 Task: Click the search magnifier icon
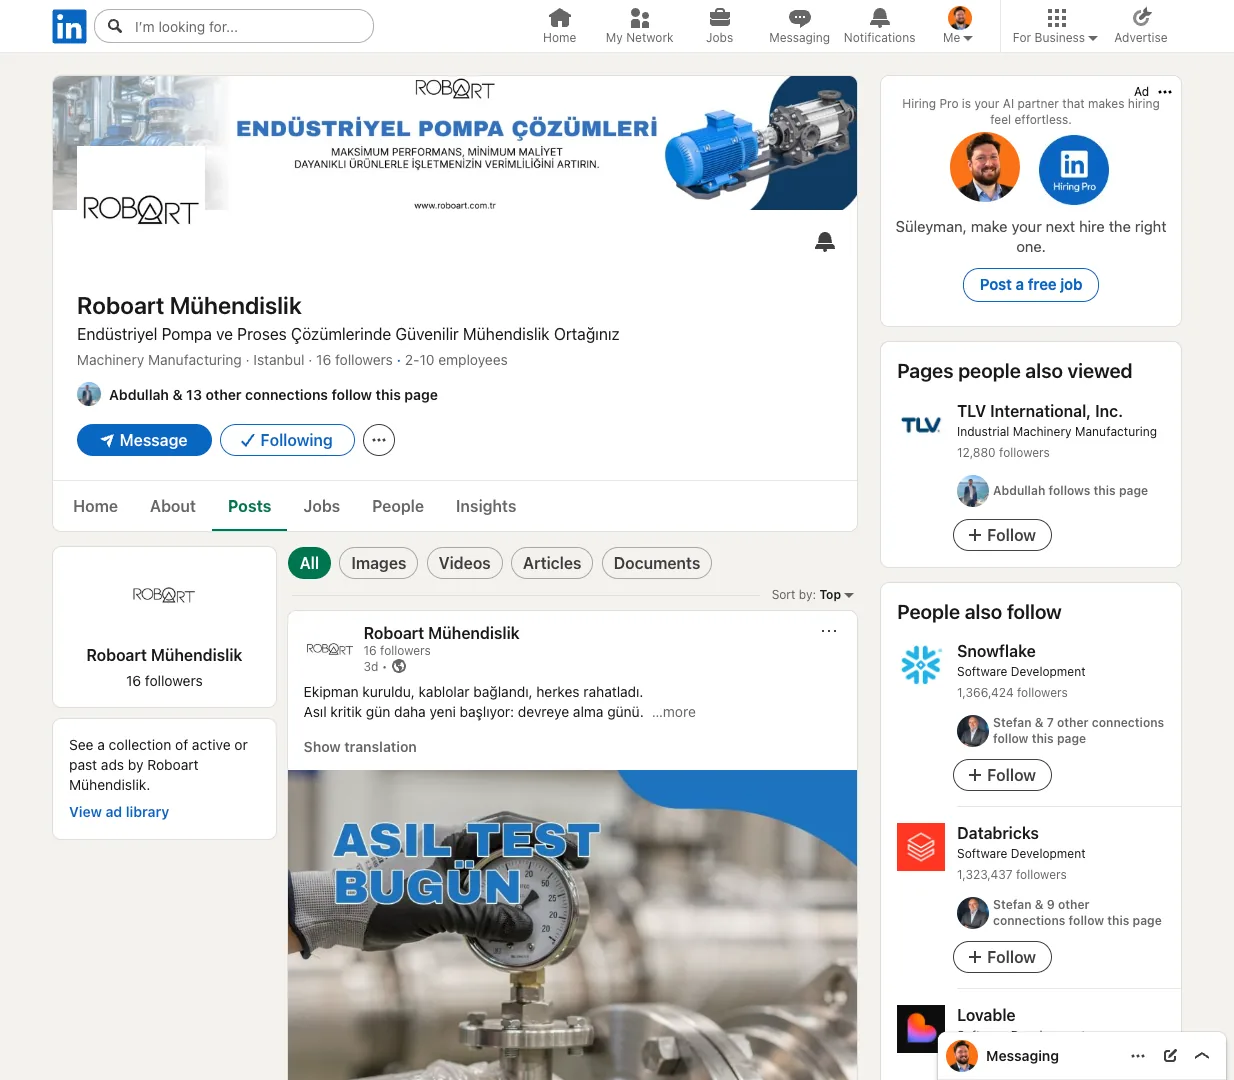click(x=116, y=26)
